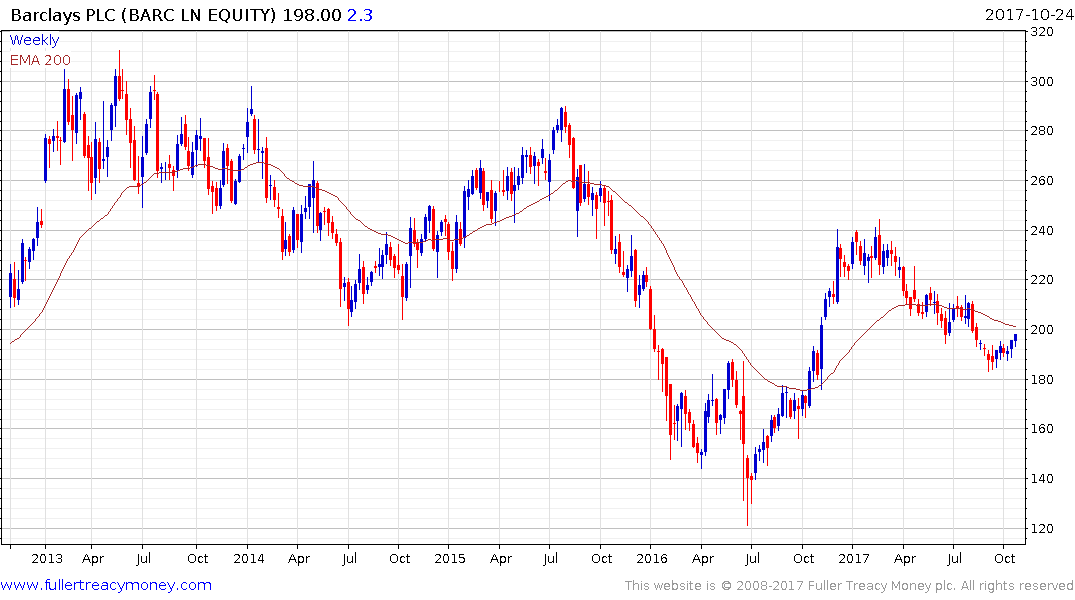
Task: Click the copyright notice text
Action: coord(849,586)
